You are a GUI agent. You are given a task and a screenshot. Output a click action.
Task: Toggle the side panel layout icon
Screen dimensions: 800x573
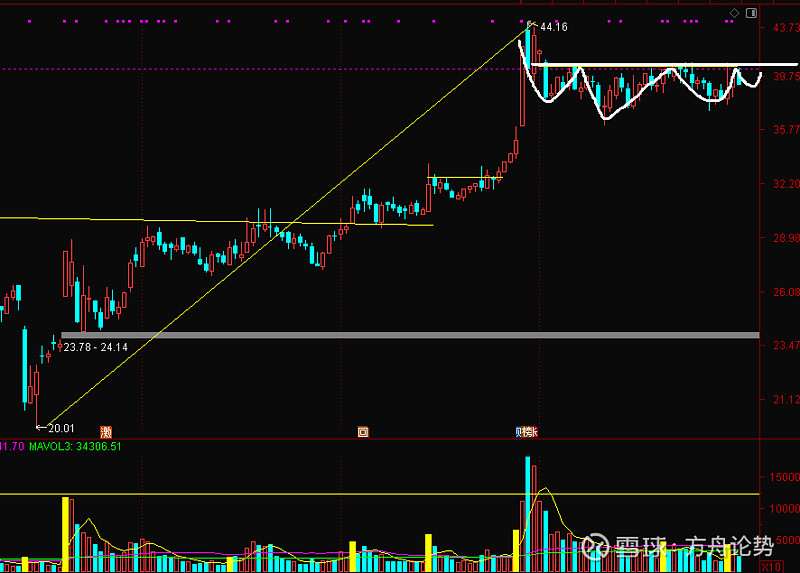pos(751,13)
